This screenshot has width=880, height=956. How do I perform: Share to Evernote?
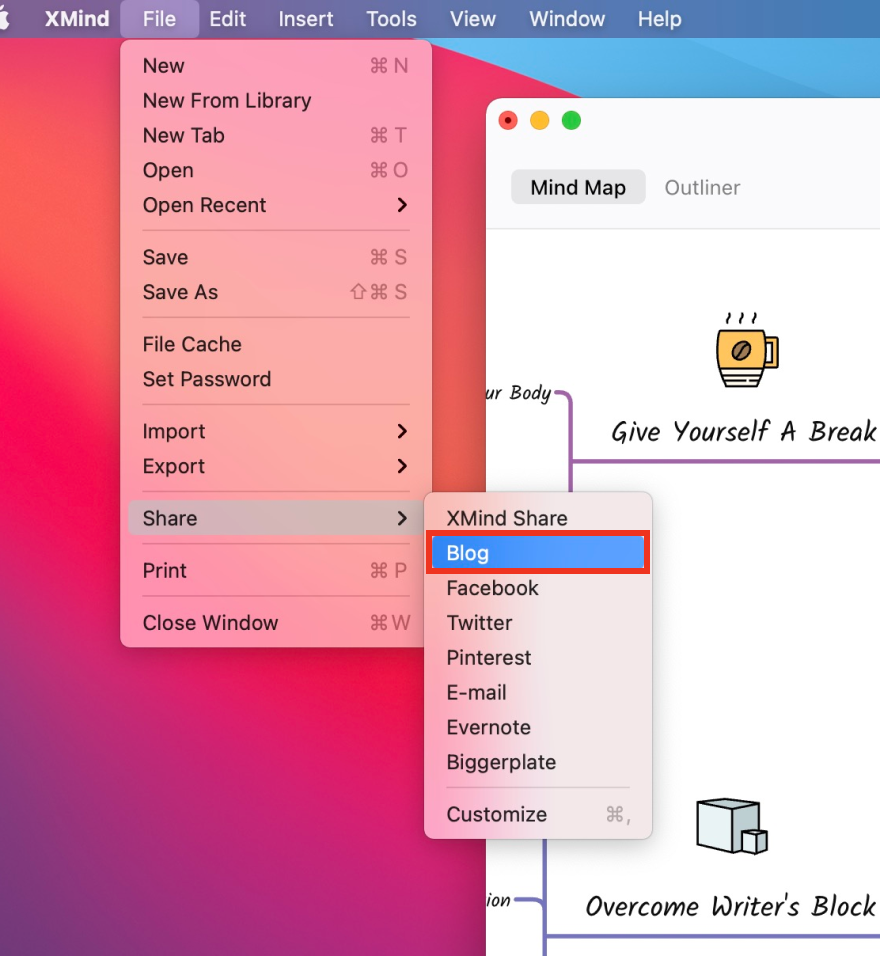click(x=538, y=727)
